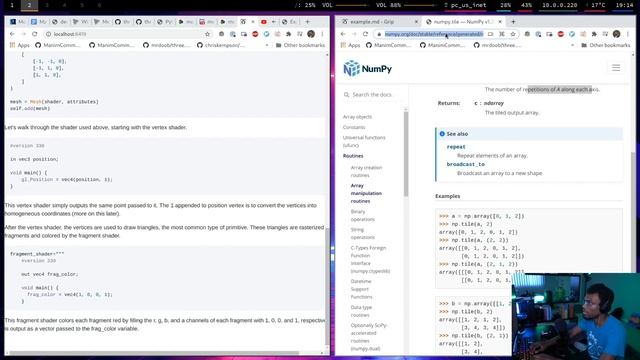Open Datetime Support Functions in the sidebar
640x360 pixels.
[361, 289]
